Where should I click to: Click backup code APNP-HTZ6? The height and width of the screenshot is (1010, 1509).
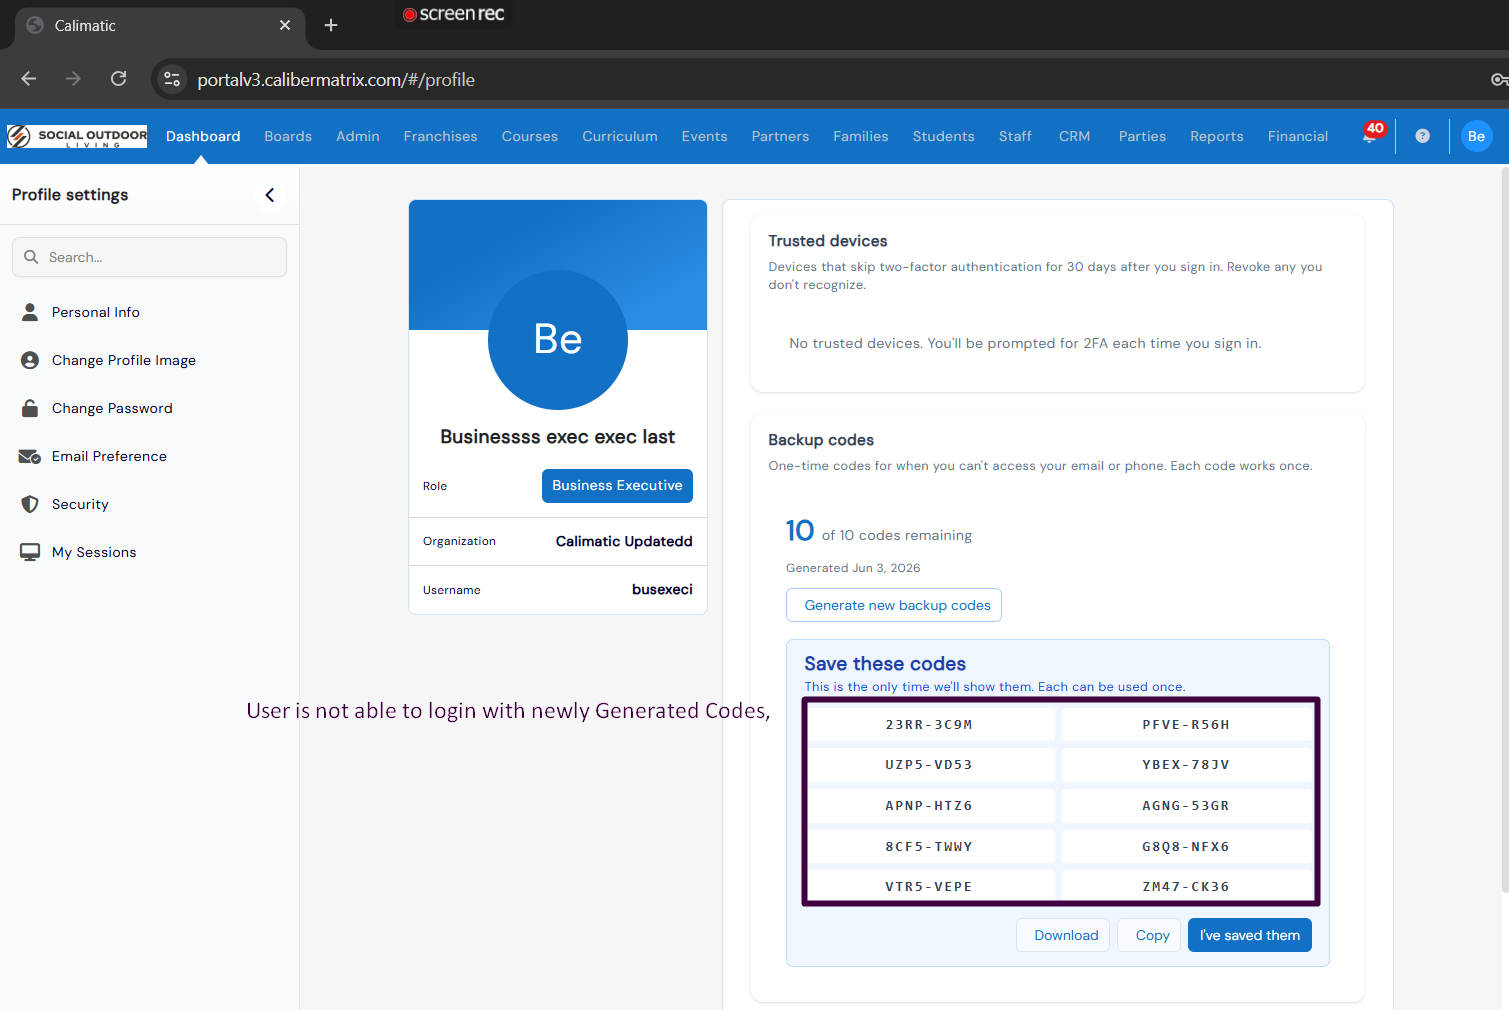tap(929, 806)
